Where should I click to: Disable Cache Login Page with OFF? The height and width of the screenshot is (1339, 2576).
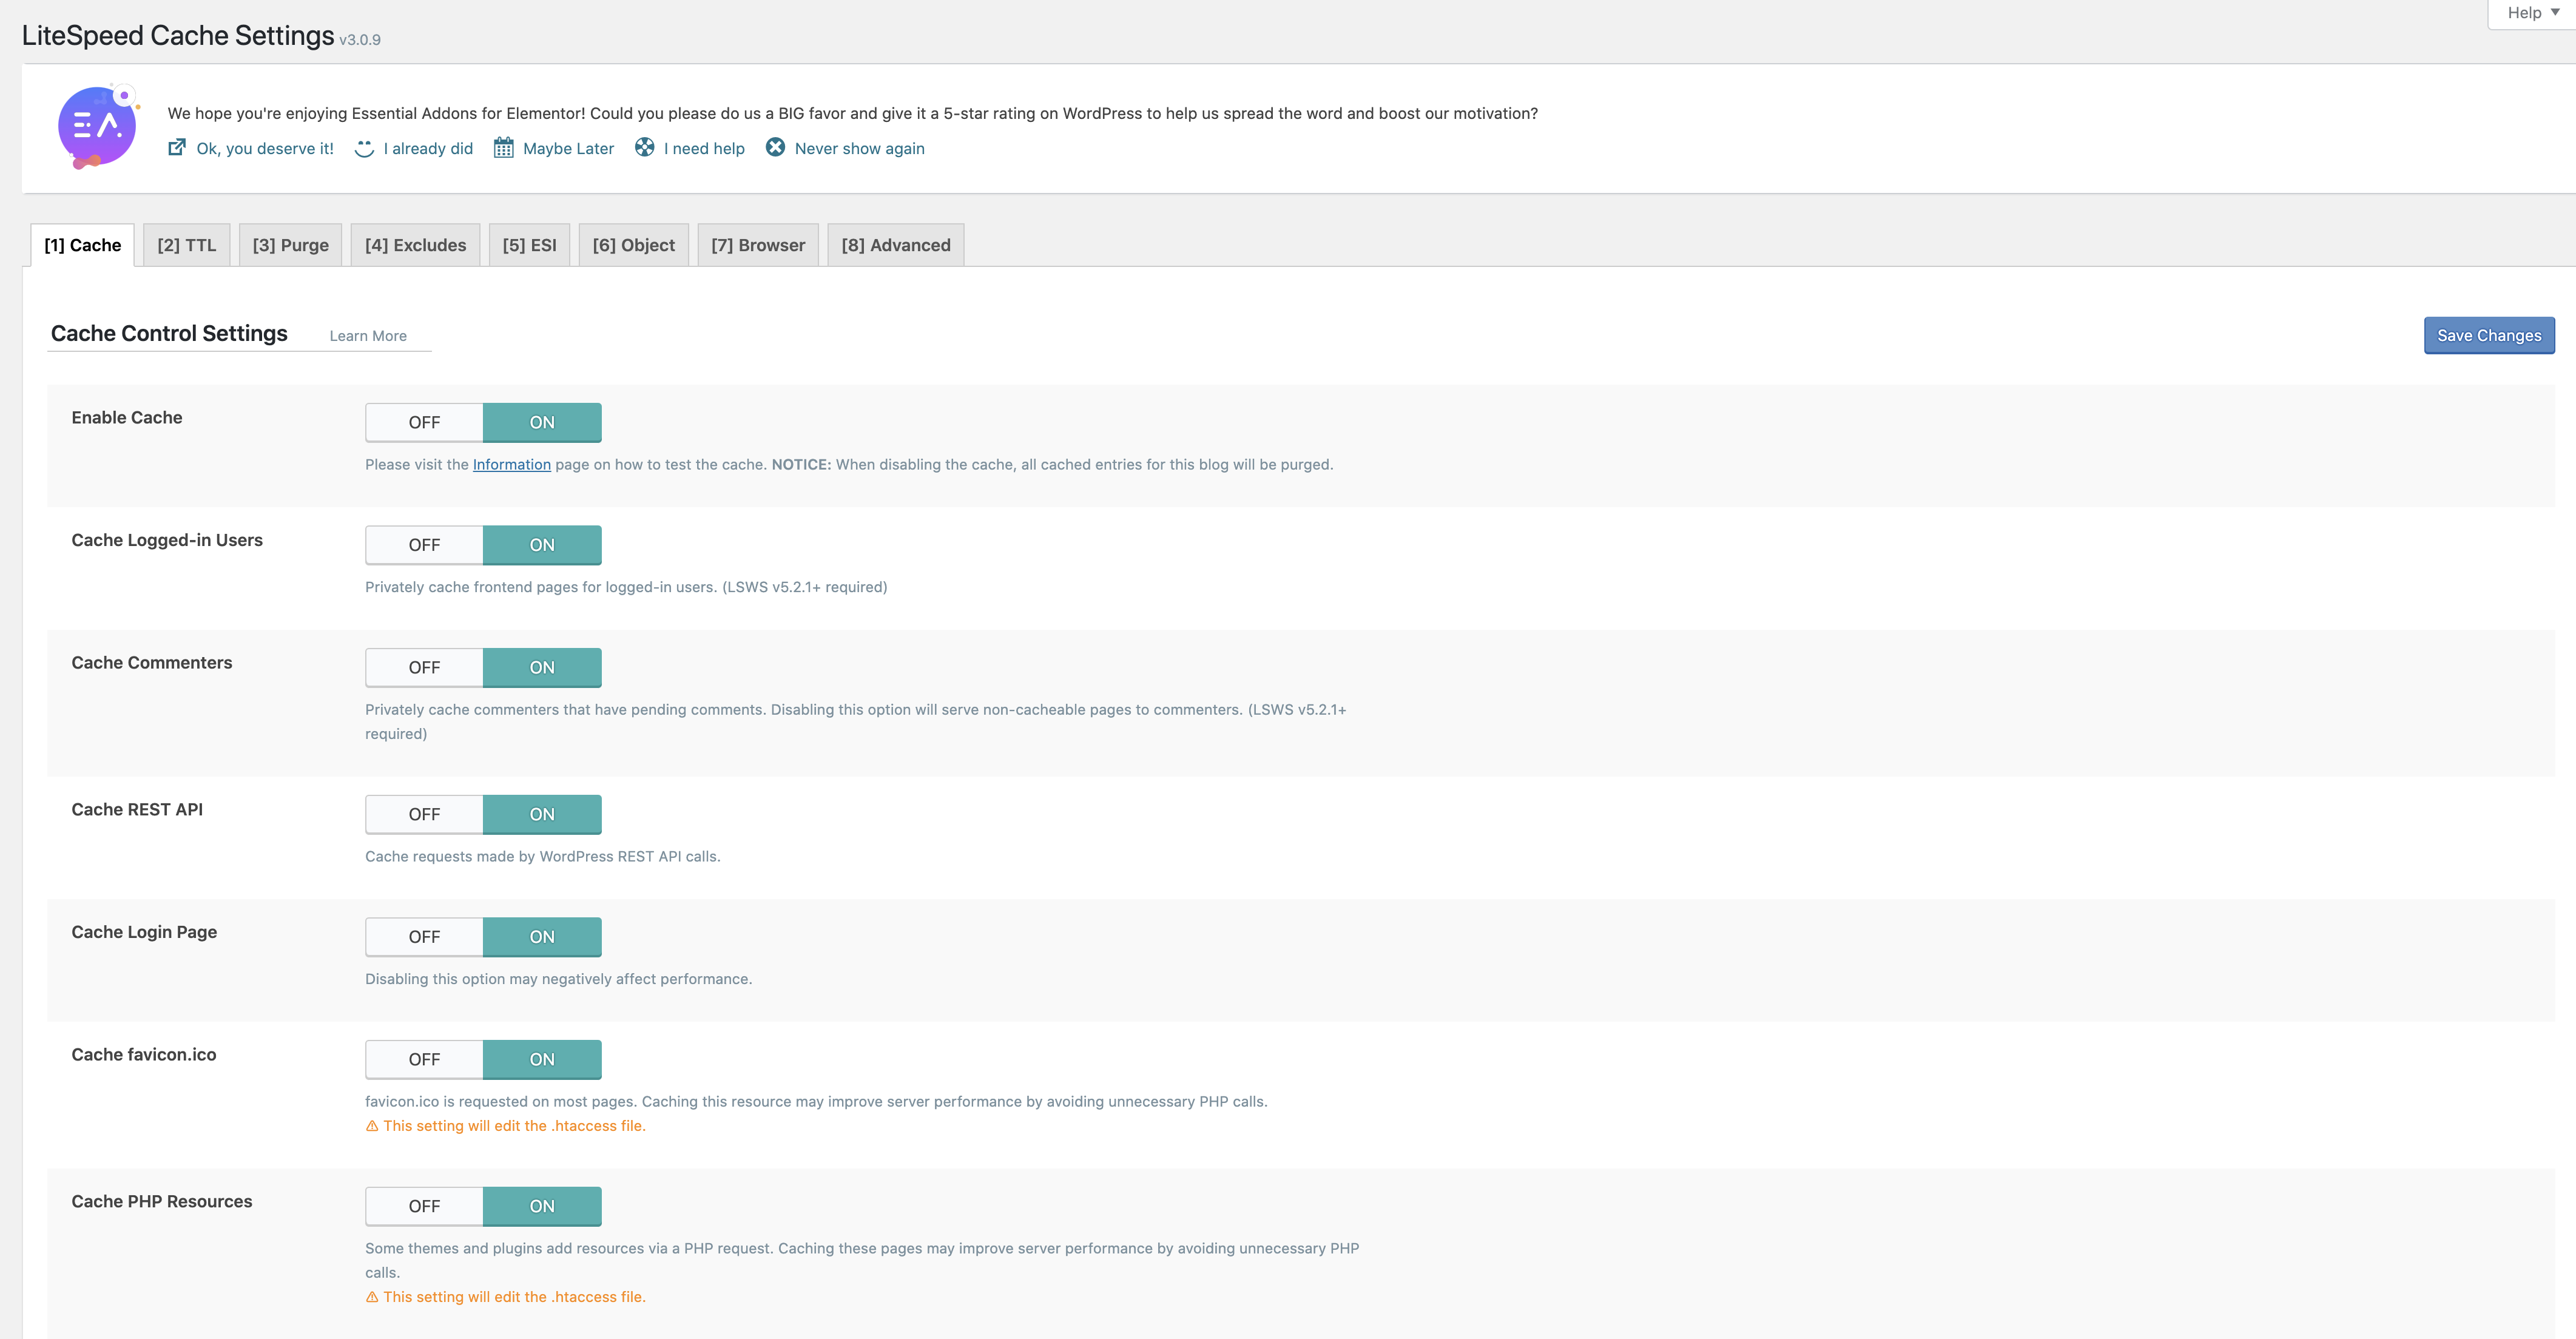pos(424,937)
